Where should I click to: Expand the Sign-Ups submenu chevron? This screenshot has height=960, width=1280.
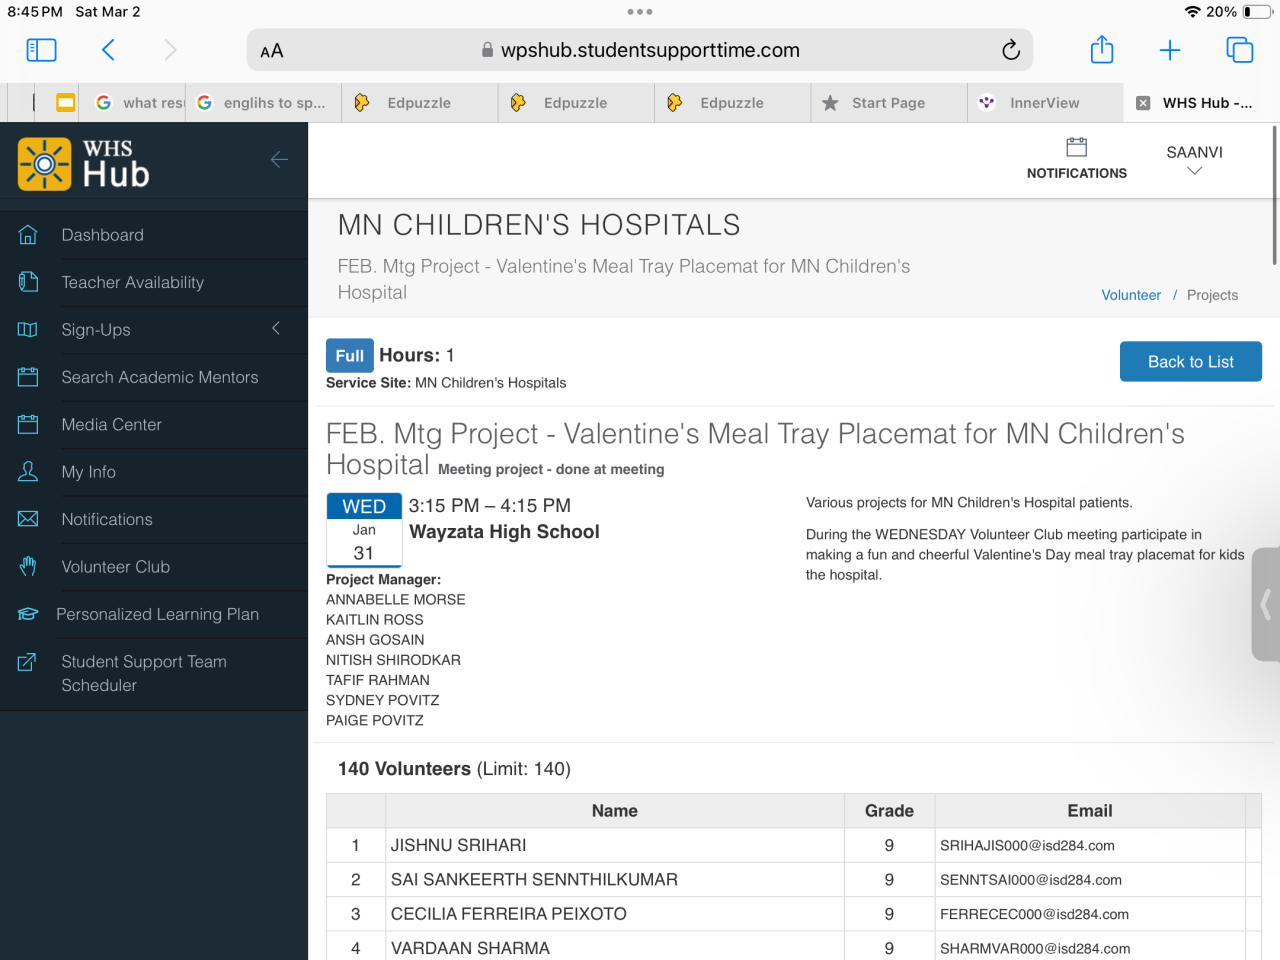tap(276, 329)
